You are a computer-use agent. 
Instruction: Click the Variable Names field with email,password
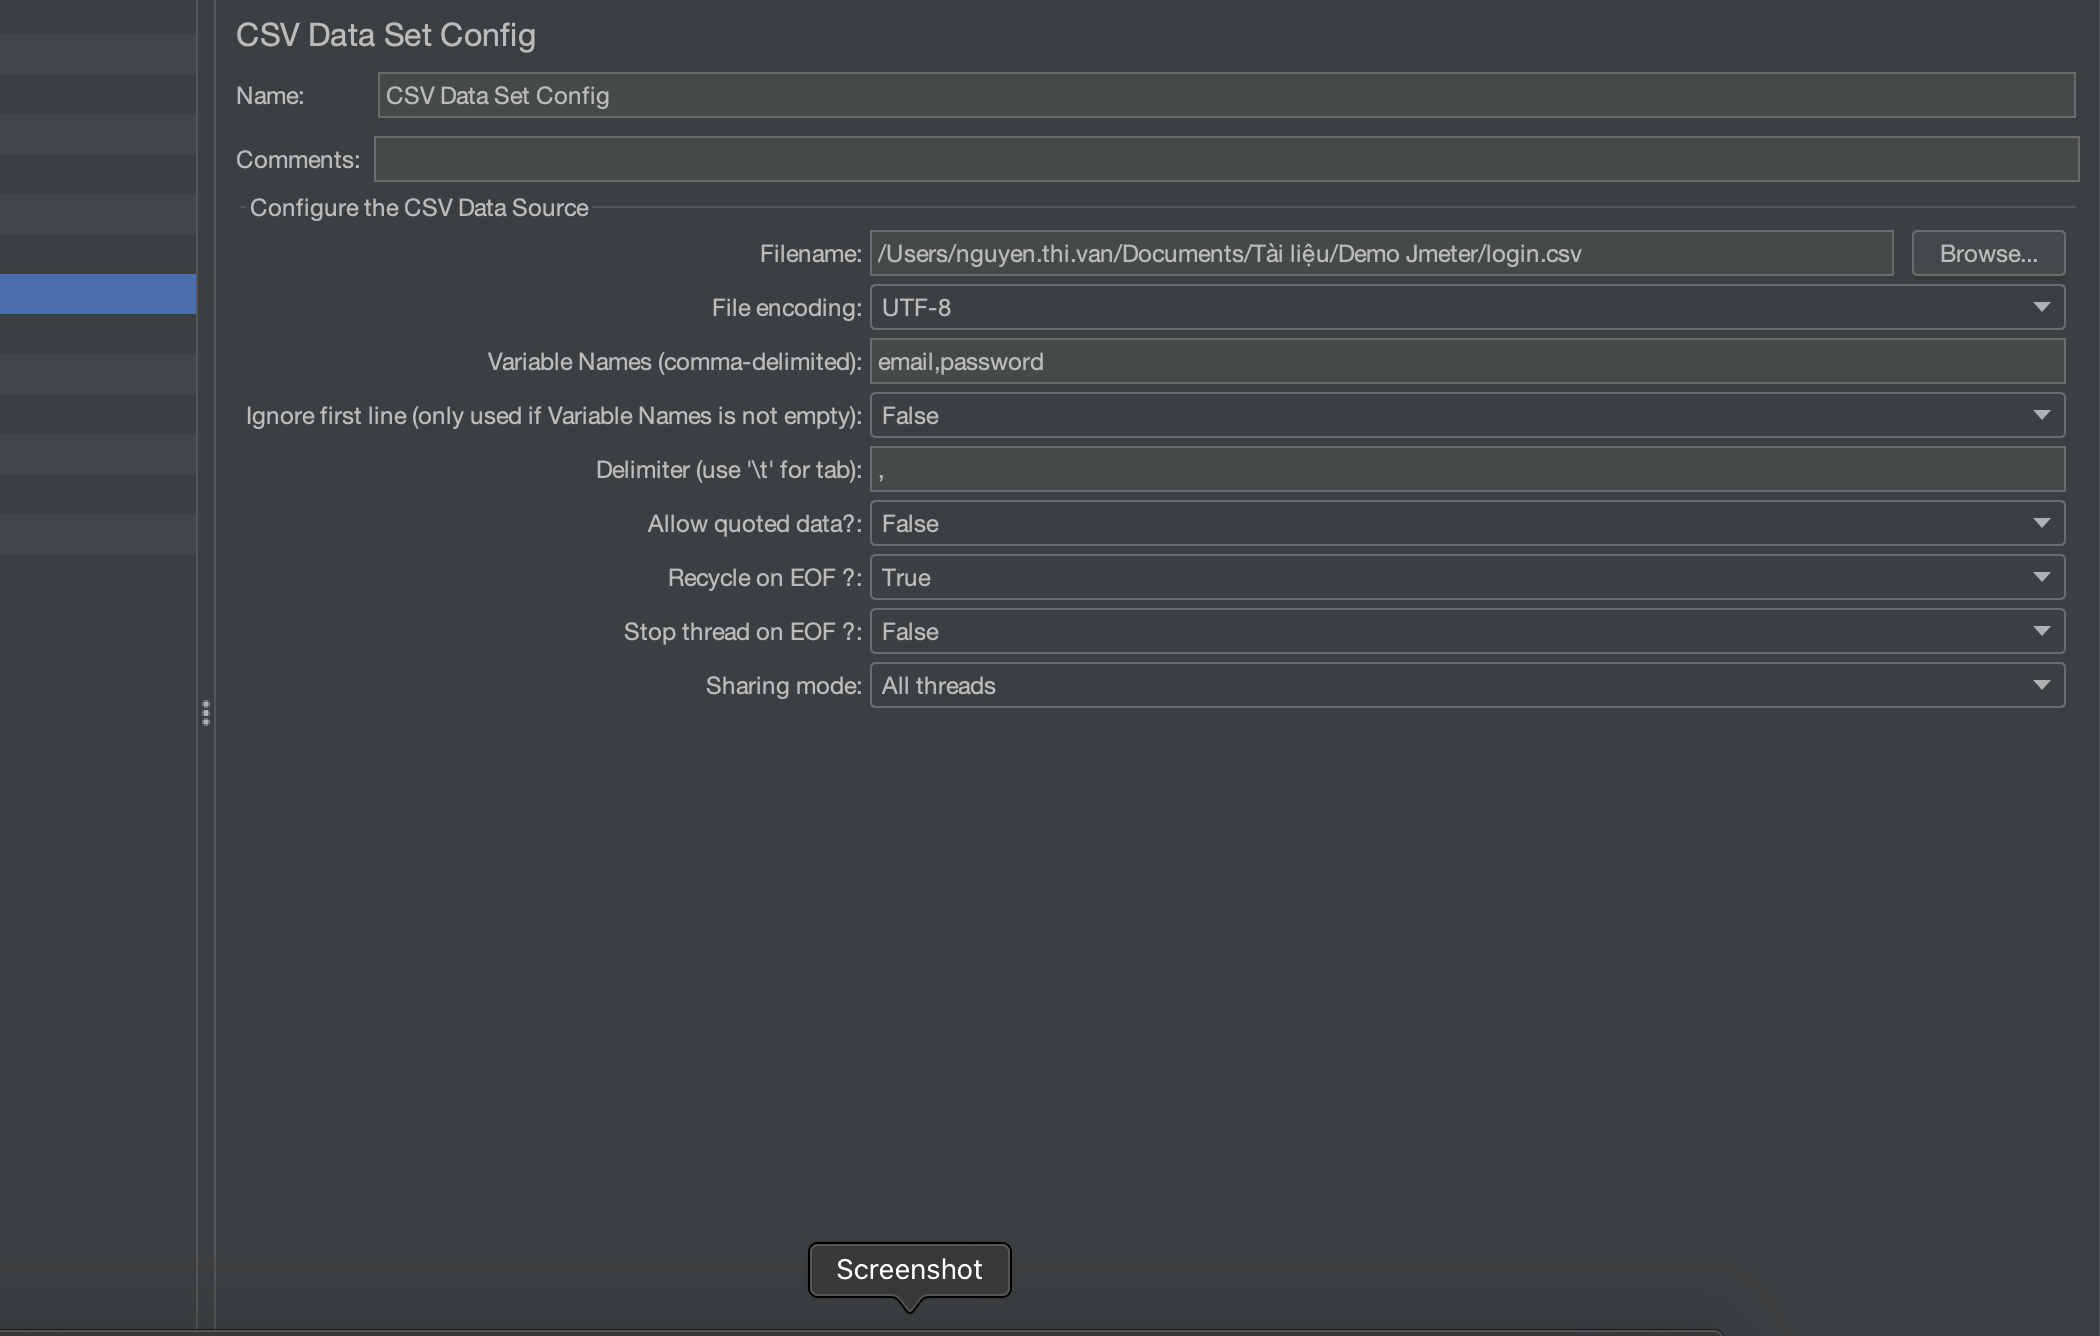click(1467, 362)
